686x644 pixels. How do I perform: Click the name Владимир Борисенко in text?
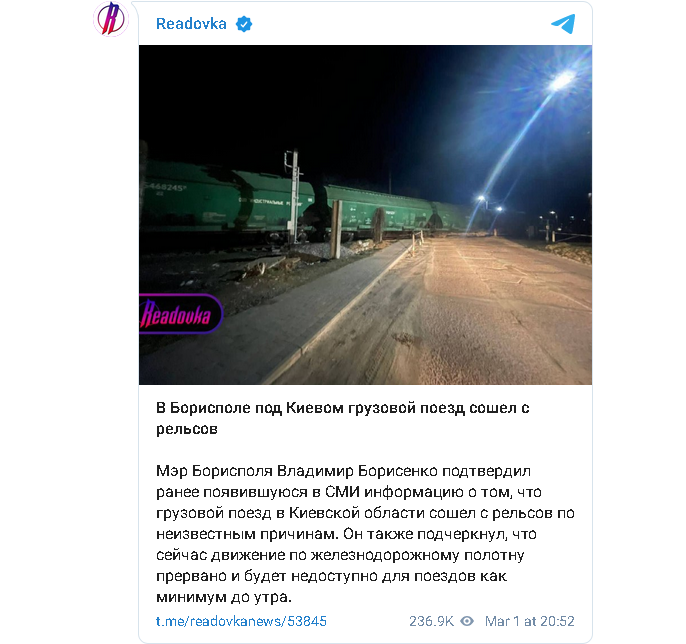[x=357, y=471]
